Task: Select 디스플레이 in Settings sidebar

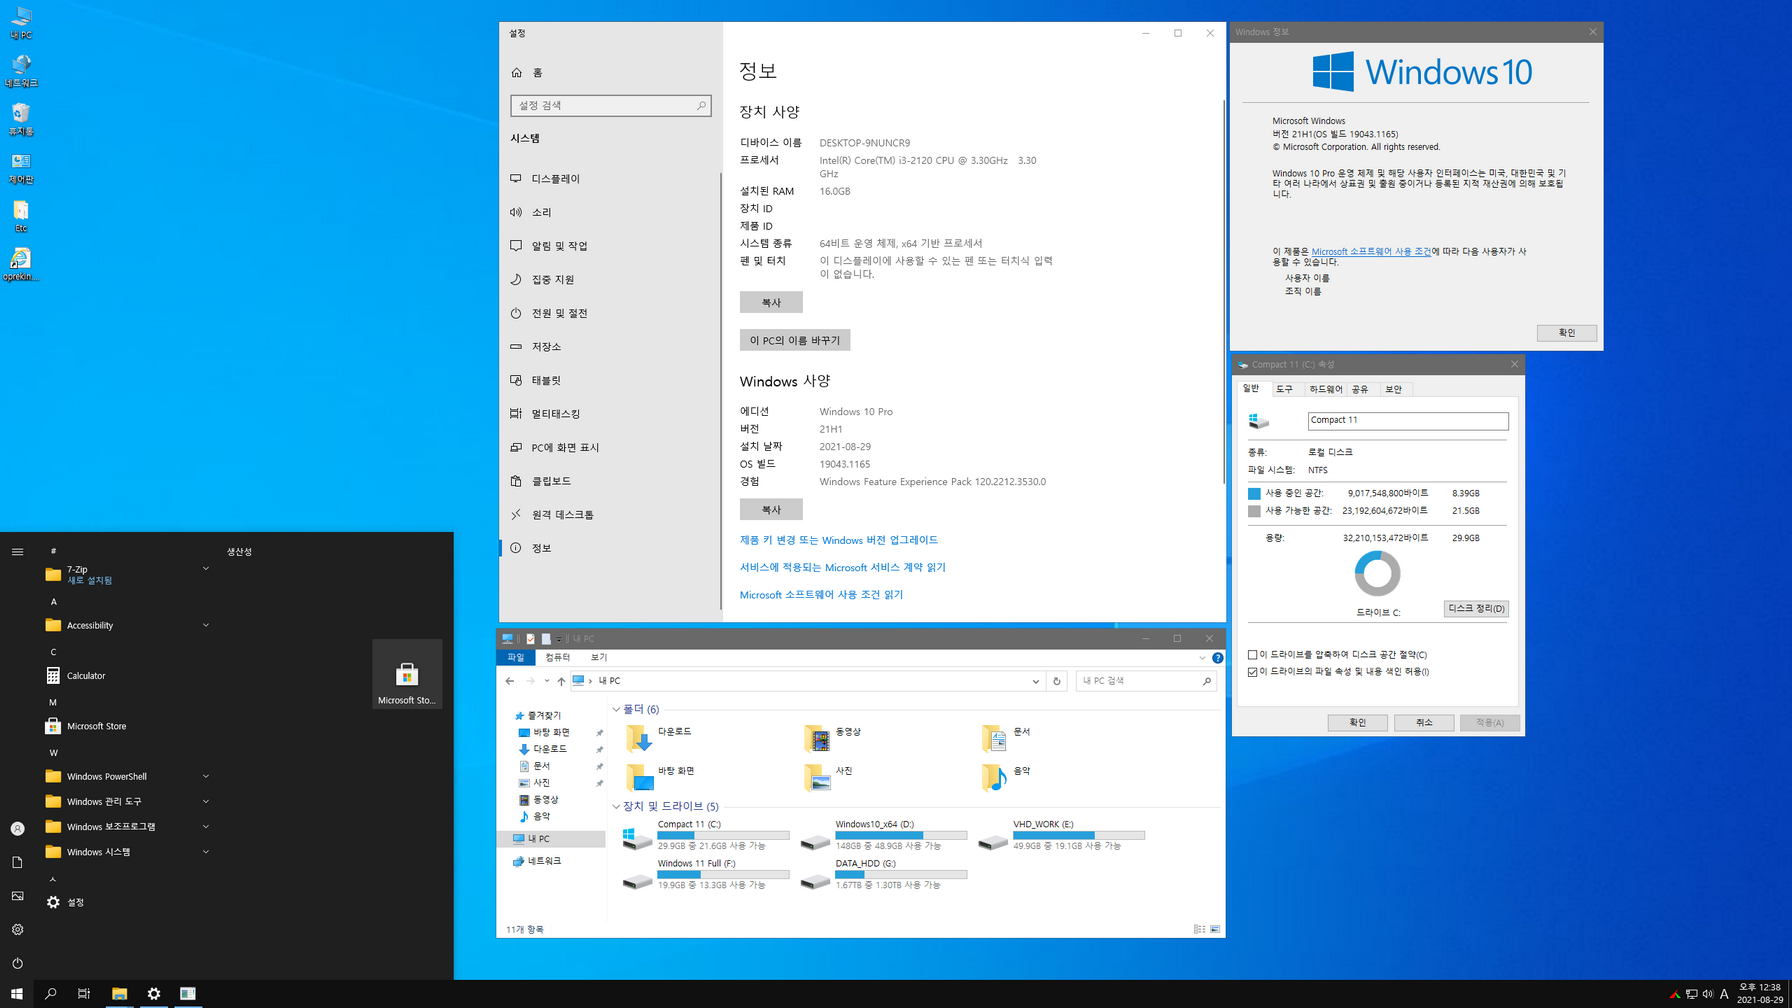Action: (x=610, y=179)
